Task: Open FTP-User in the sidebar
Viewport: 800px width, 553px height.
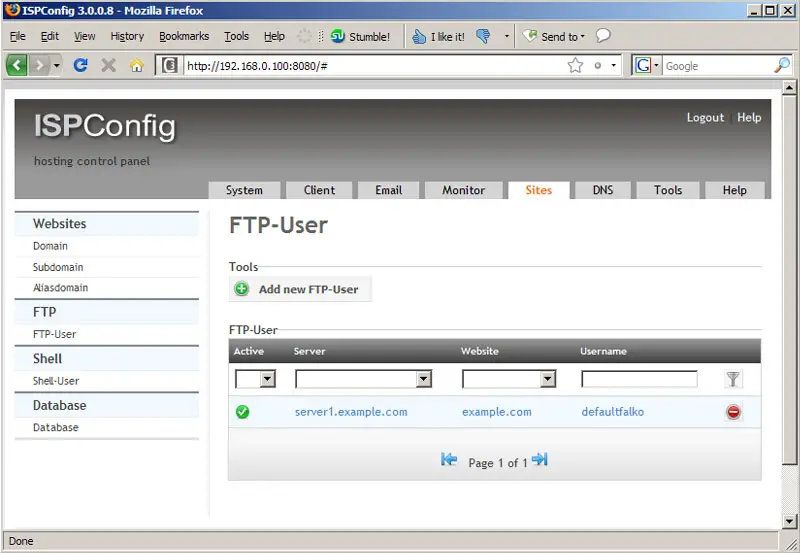Action: pos(54,334)
